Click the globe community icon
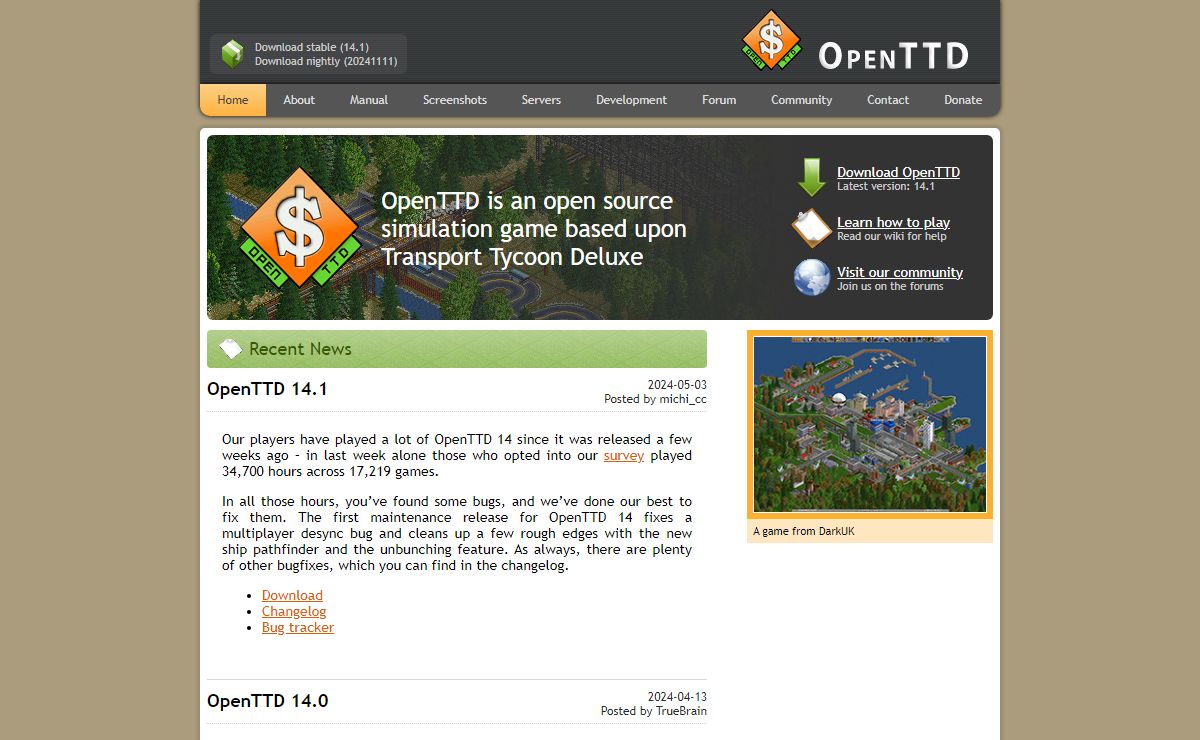Screen dimensions: 1200x740 812,277
